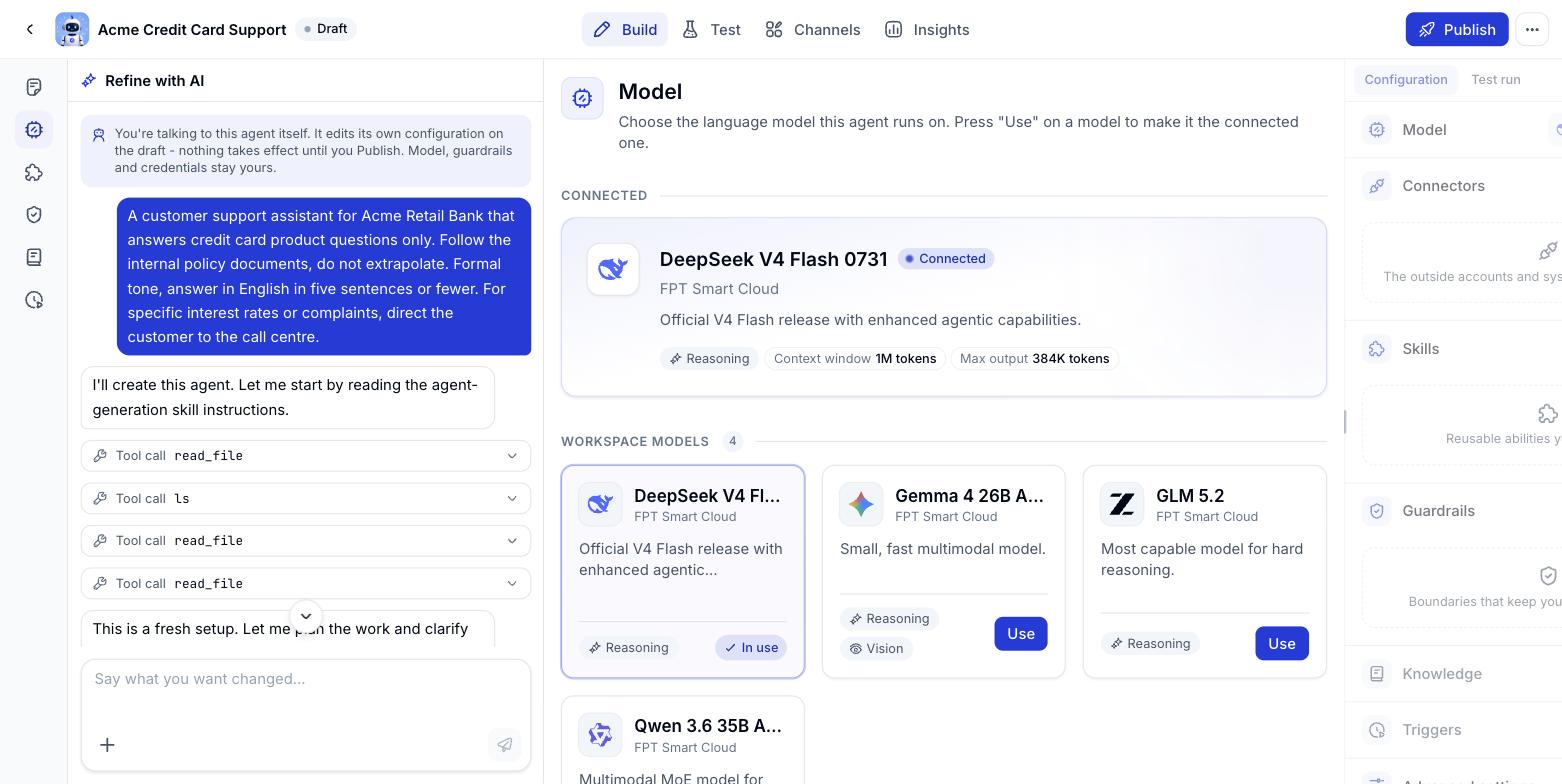The width and height of the screenshot is (1562, 784).
Task: Open the more options ellipsis menu
Action: (1532, 30)
